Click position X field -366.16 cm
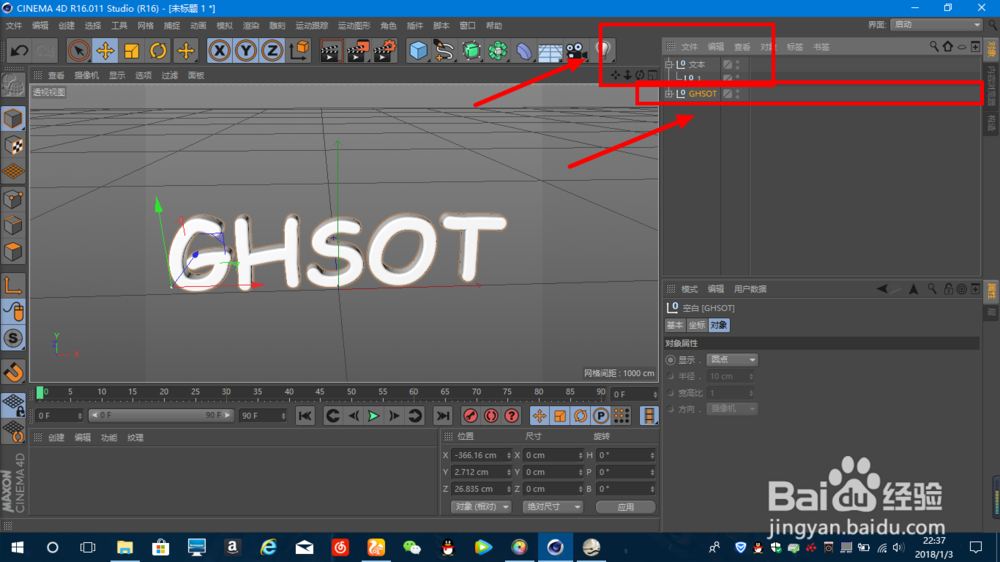This screenshot has height=562, width=1000. (482, 455)
